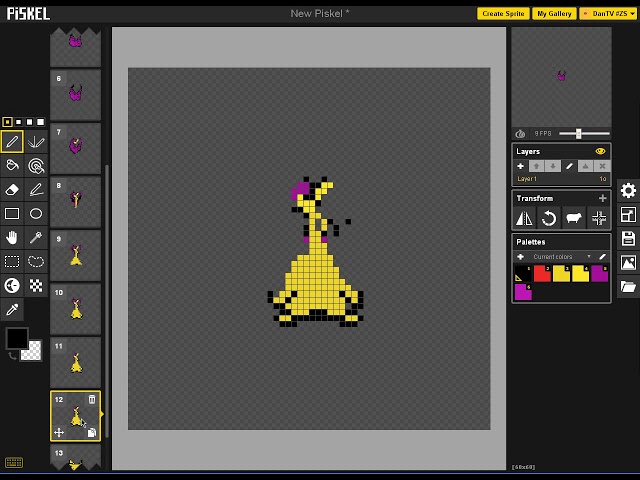This screenshot has height=480, width=640.
Task: Select the Circle tool
Action: pyautogui.click(x=36, y=213)
